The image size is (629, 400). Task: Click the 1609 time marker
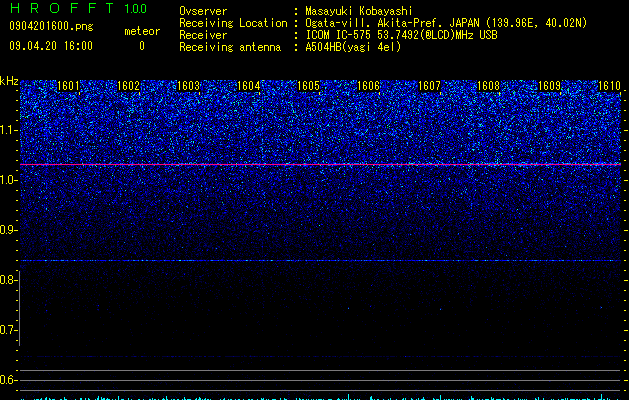point(549,86)
